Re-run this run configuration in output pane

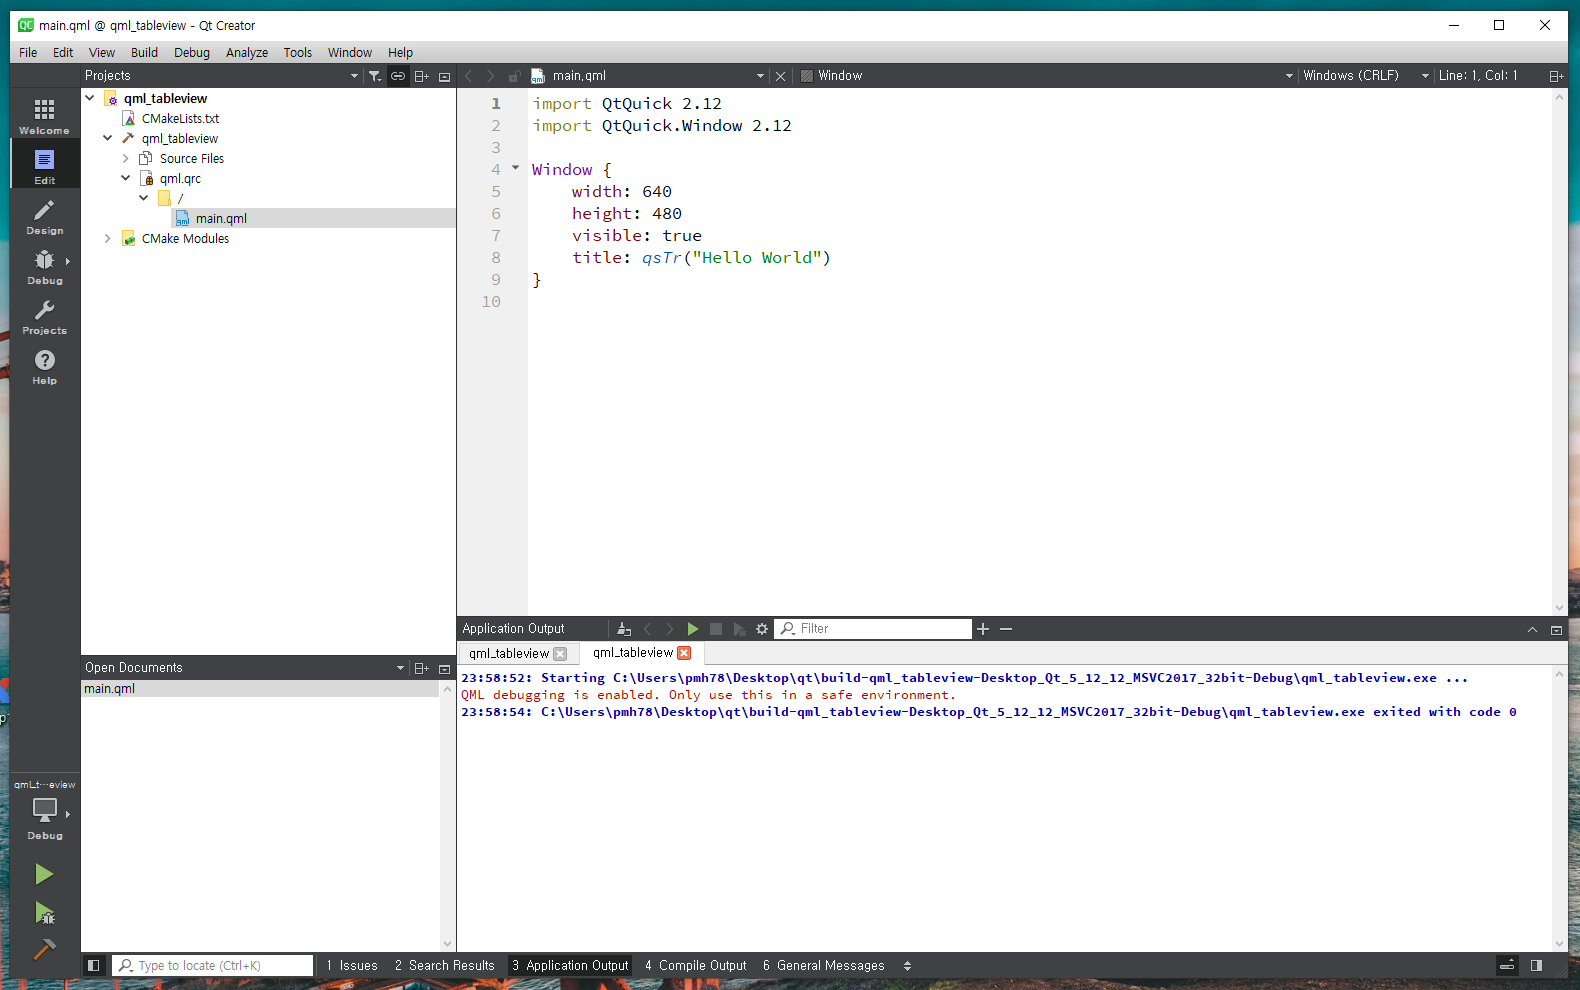pyautogui.click(x=692, y=629)
